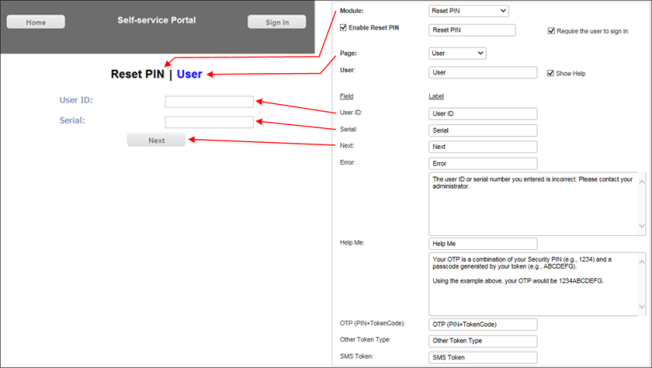Click the Error label text field
The image size is (652, 368).
(x=483, y=163)
